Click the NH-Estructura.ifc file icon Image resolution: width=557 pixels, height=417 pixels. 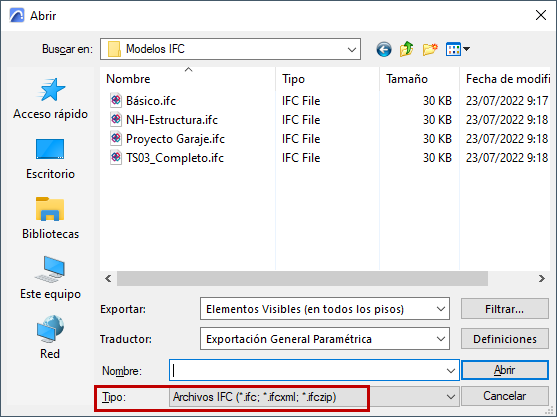click(115, 119)
